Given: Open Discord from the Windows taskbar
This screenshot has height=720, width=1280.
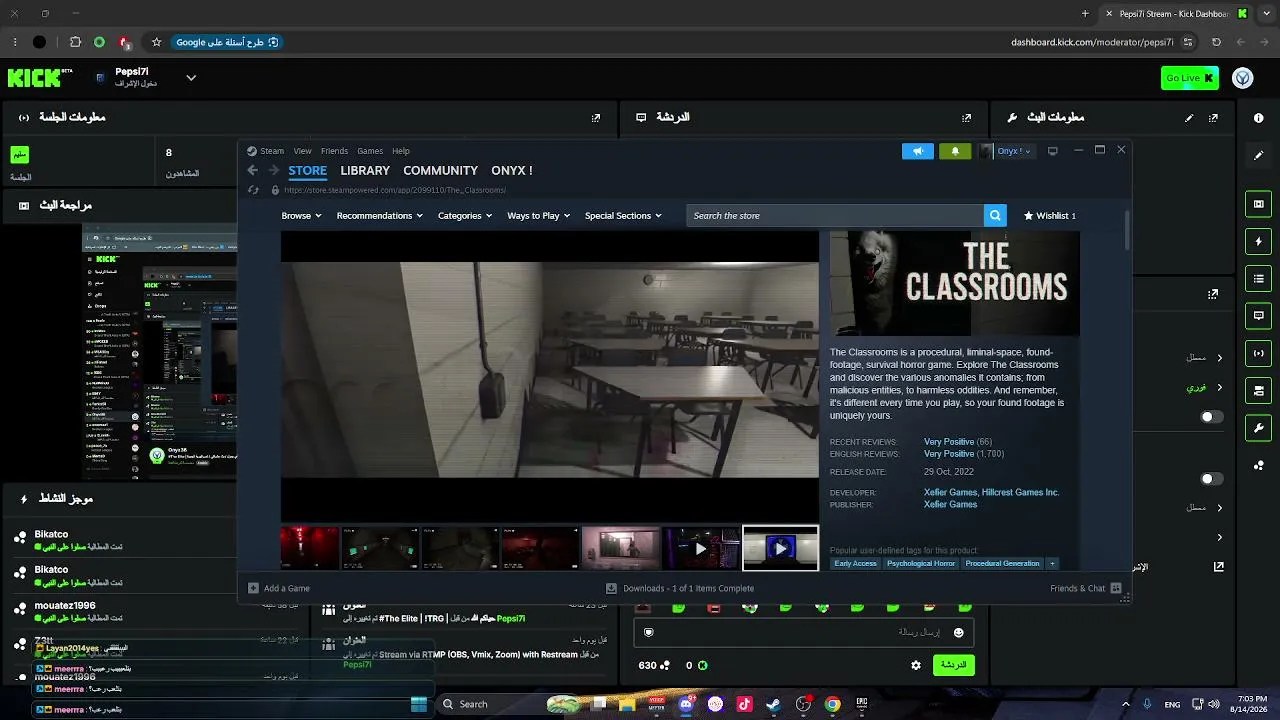Looking at the screenshot, I should [x=686, y=704].
